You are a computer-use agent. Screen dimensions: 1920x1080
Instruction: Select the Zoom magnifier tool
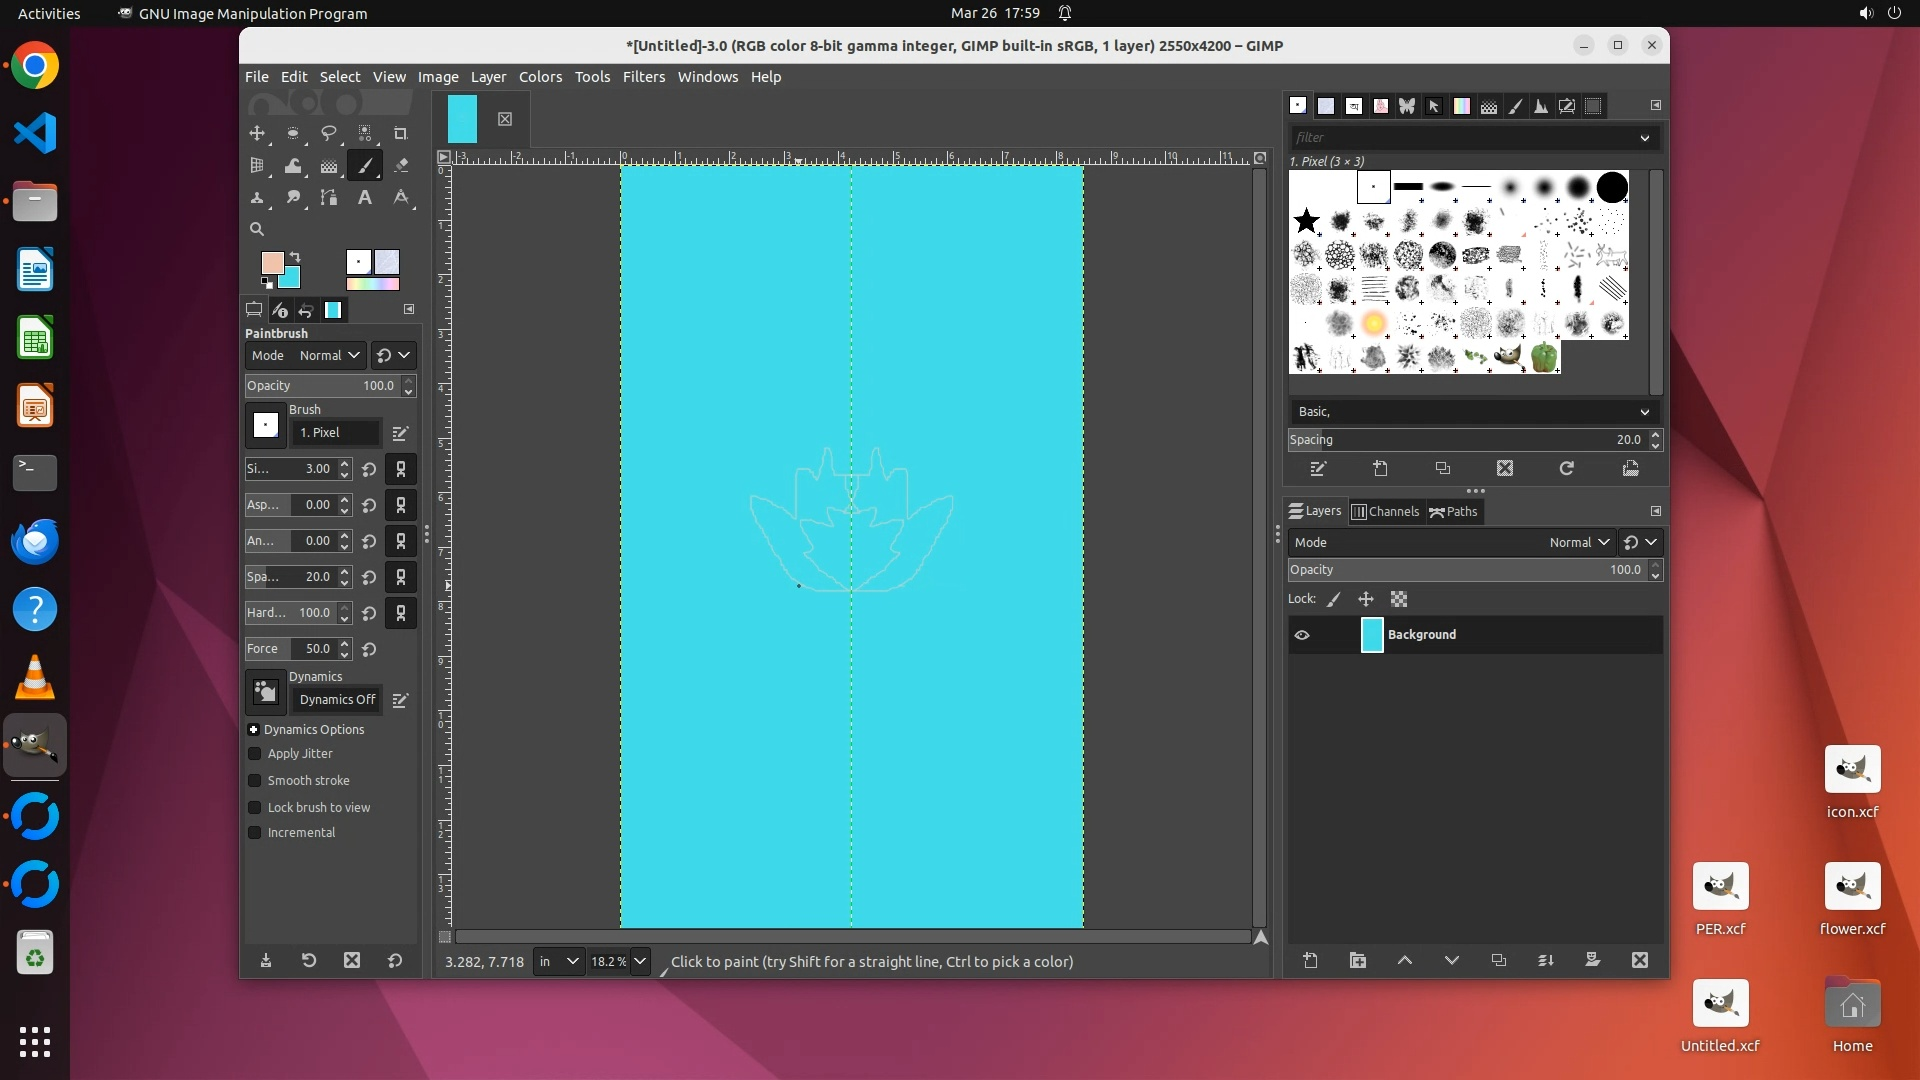[257, 229]
